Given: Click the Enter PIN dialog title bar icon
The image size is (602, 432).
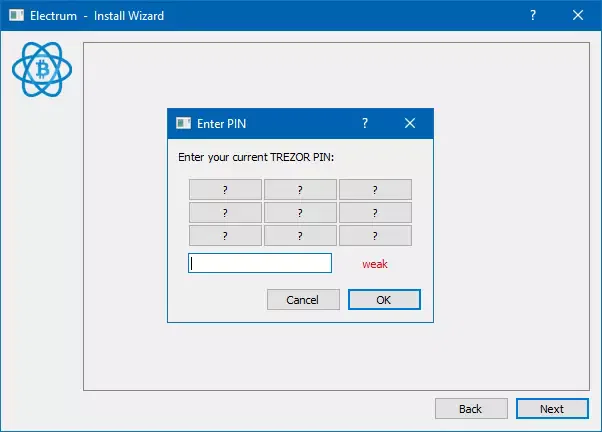Looking at the screenshot, I should [x=183, y=124].
